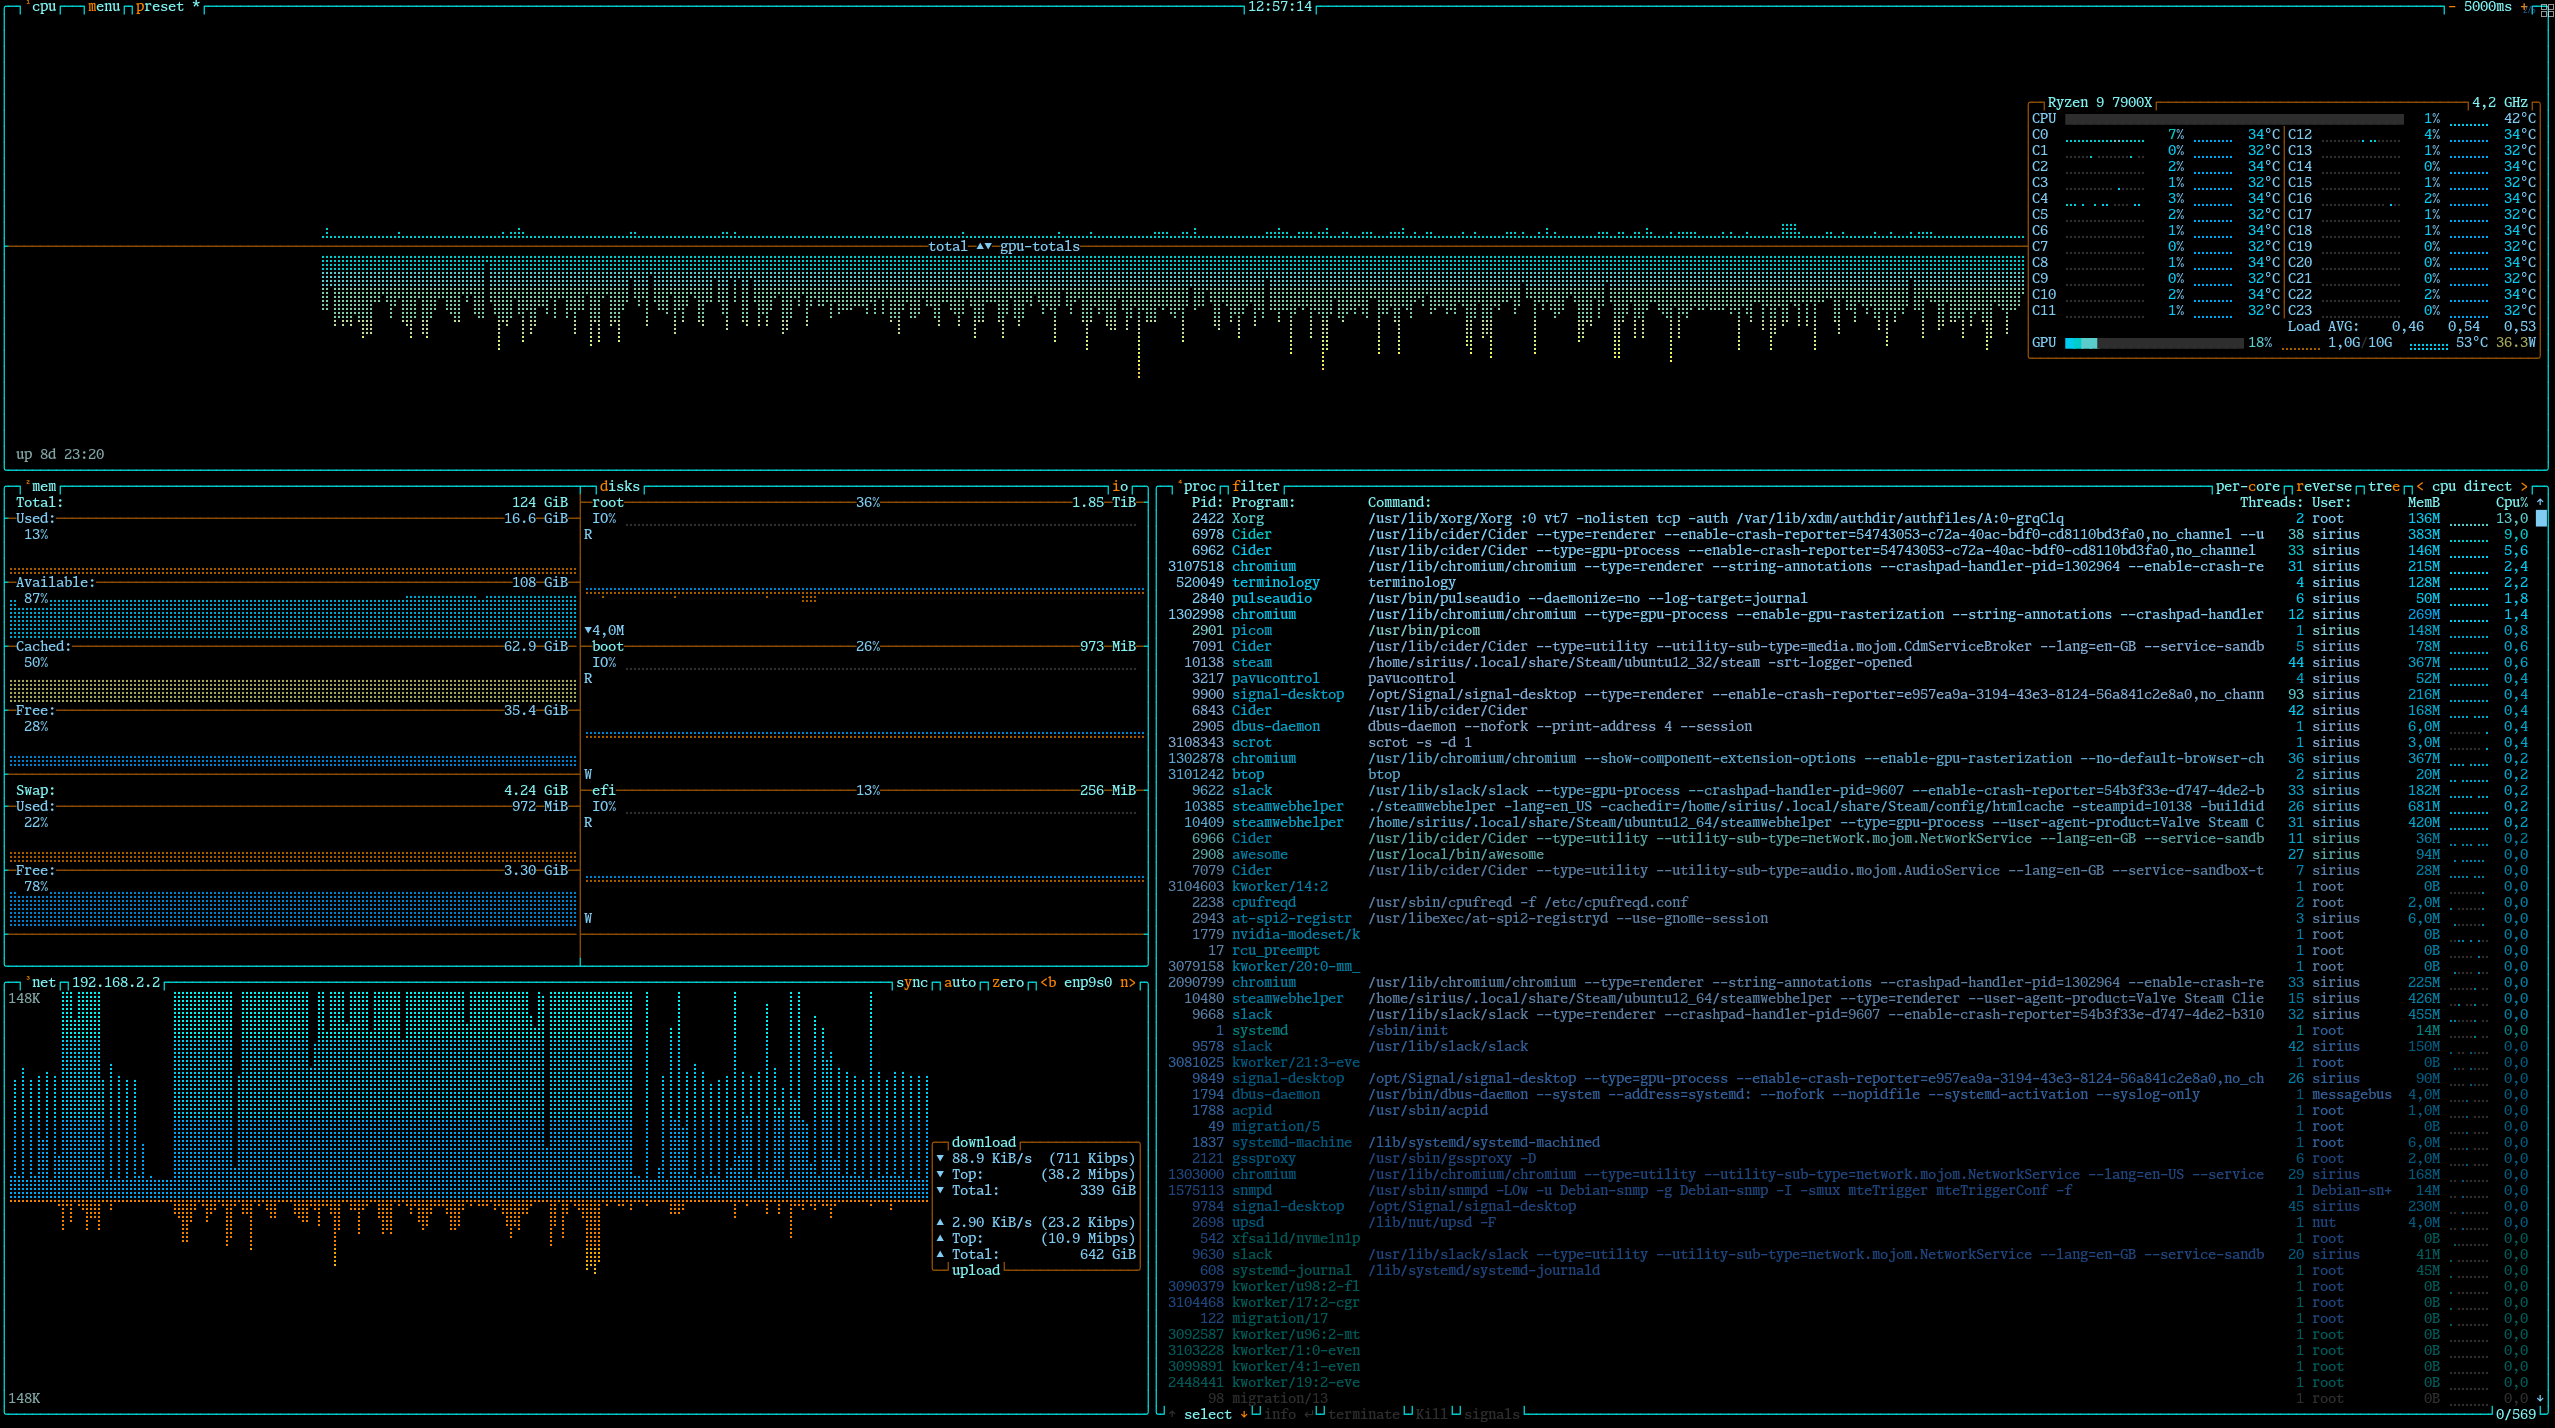
Task: Click the enp9s0 interface name
Action: (x=1088, y=983)
